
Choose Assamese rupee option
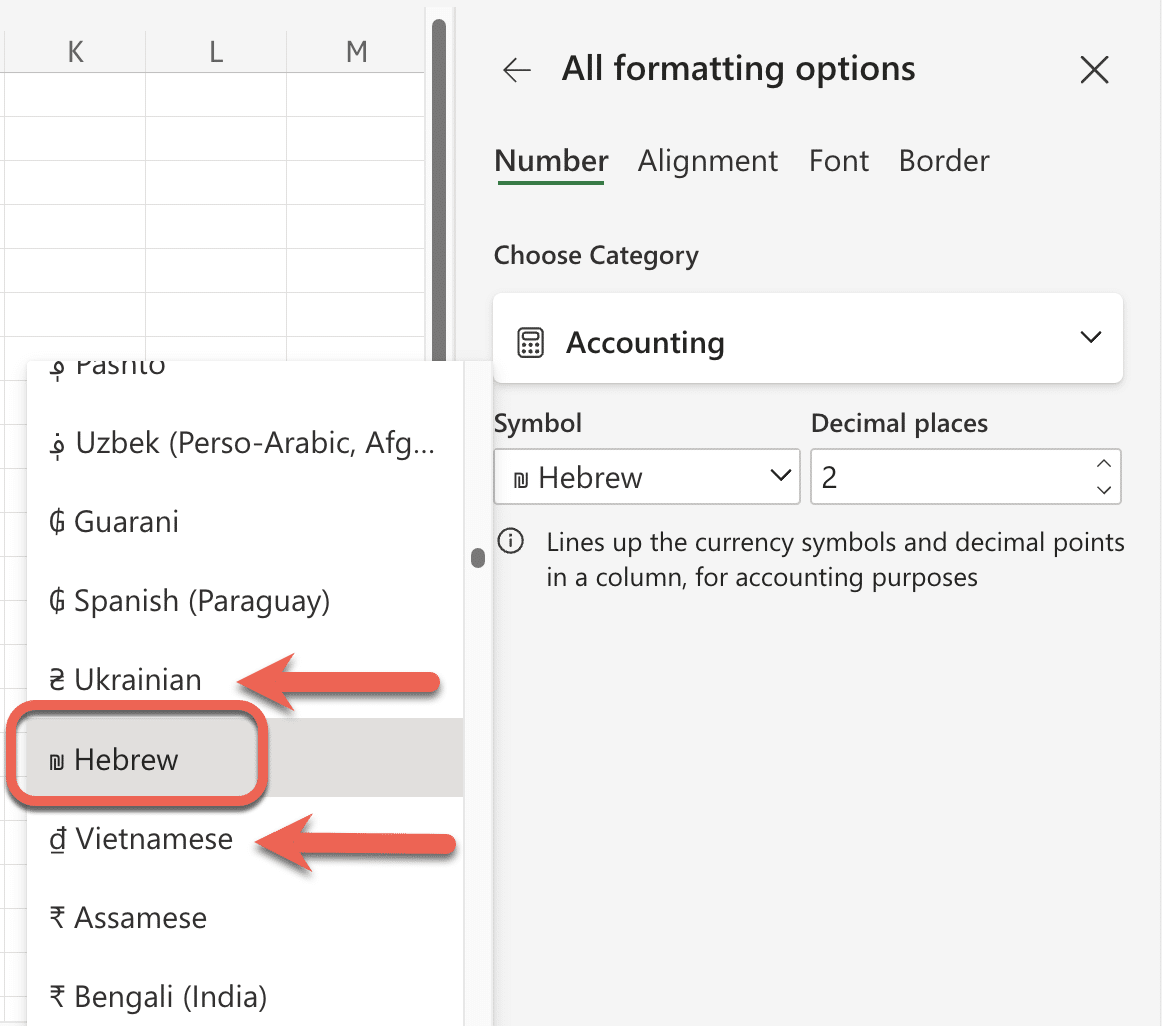pos(140,918)
